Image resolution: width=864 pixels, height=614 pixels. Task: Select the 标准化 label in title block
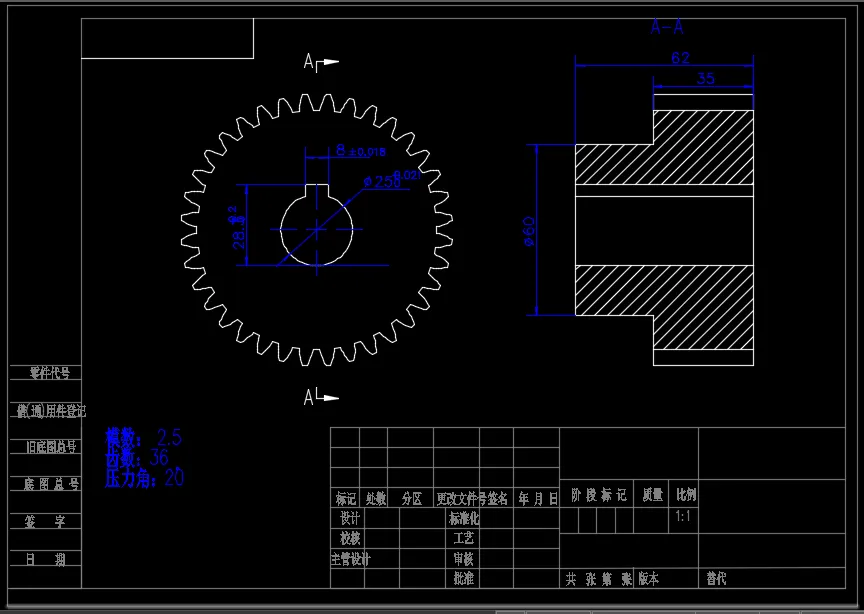click(x=463, y=518)
